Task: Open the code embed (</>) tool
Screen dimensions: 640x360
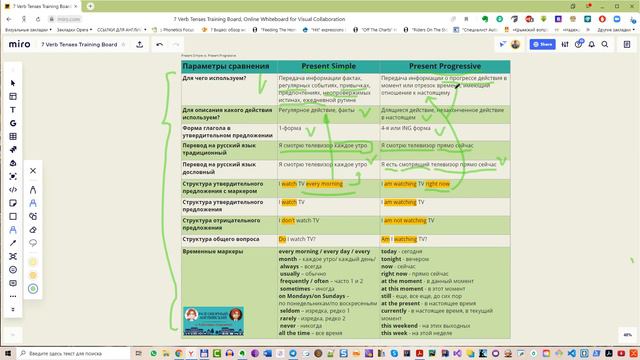Action: pyautogui.click(x=13, y=189)
